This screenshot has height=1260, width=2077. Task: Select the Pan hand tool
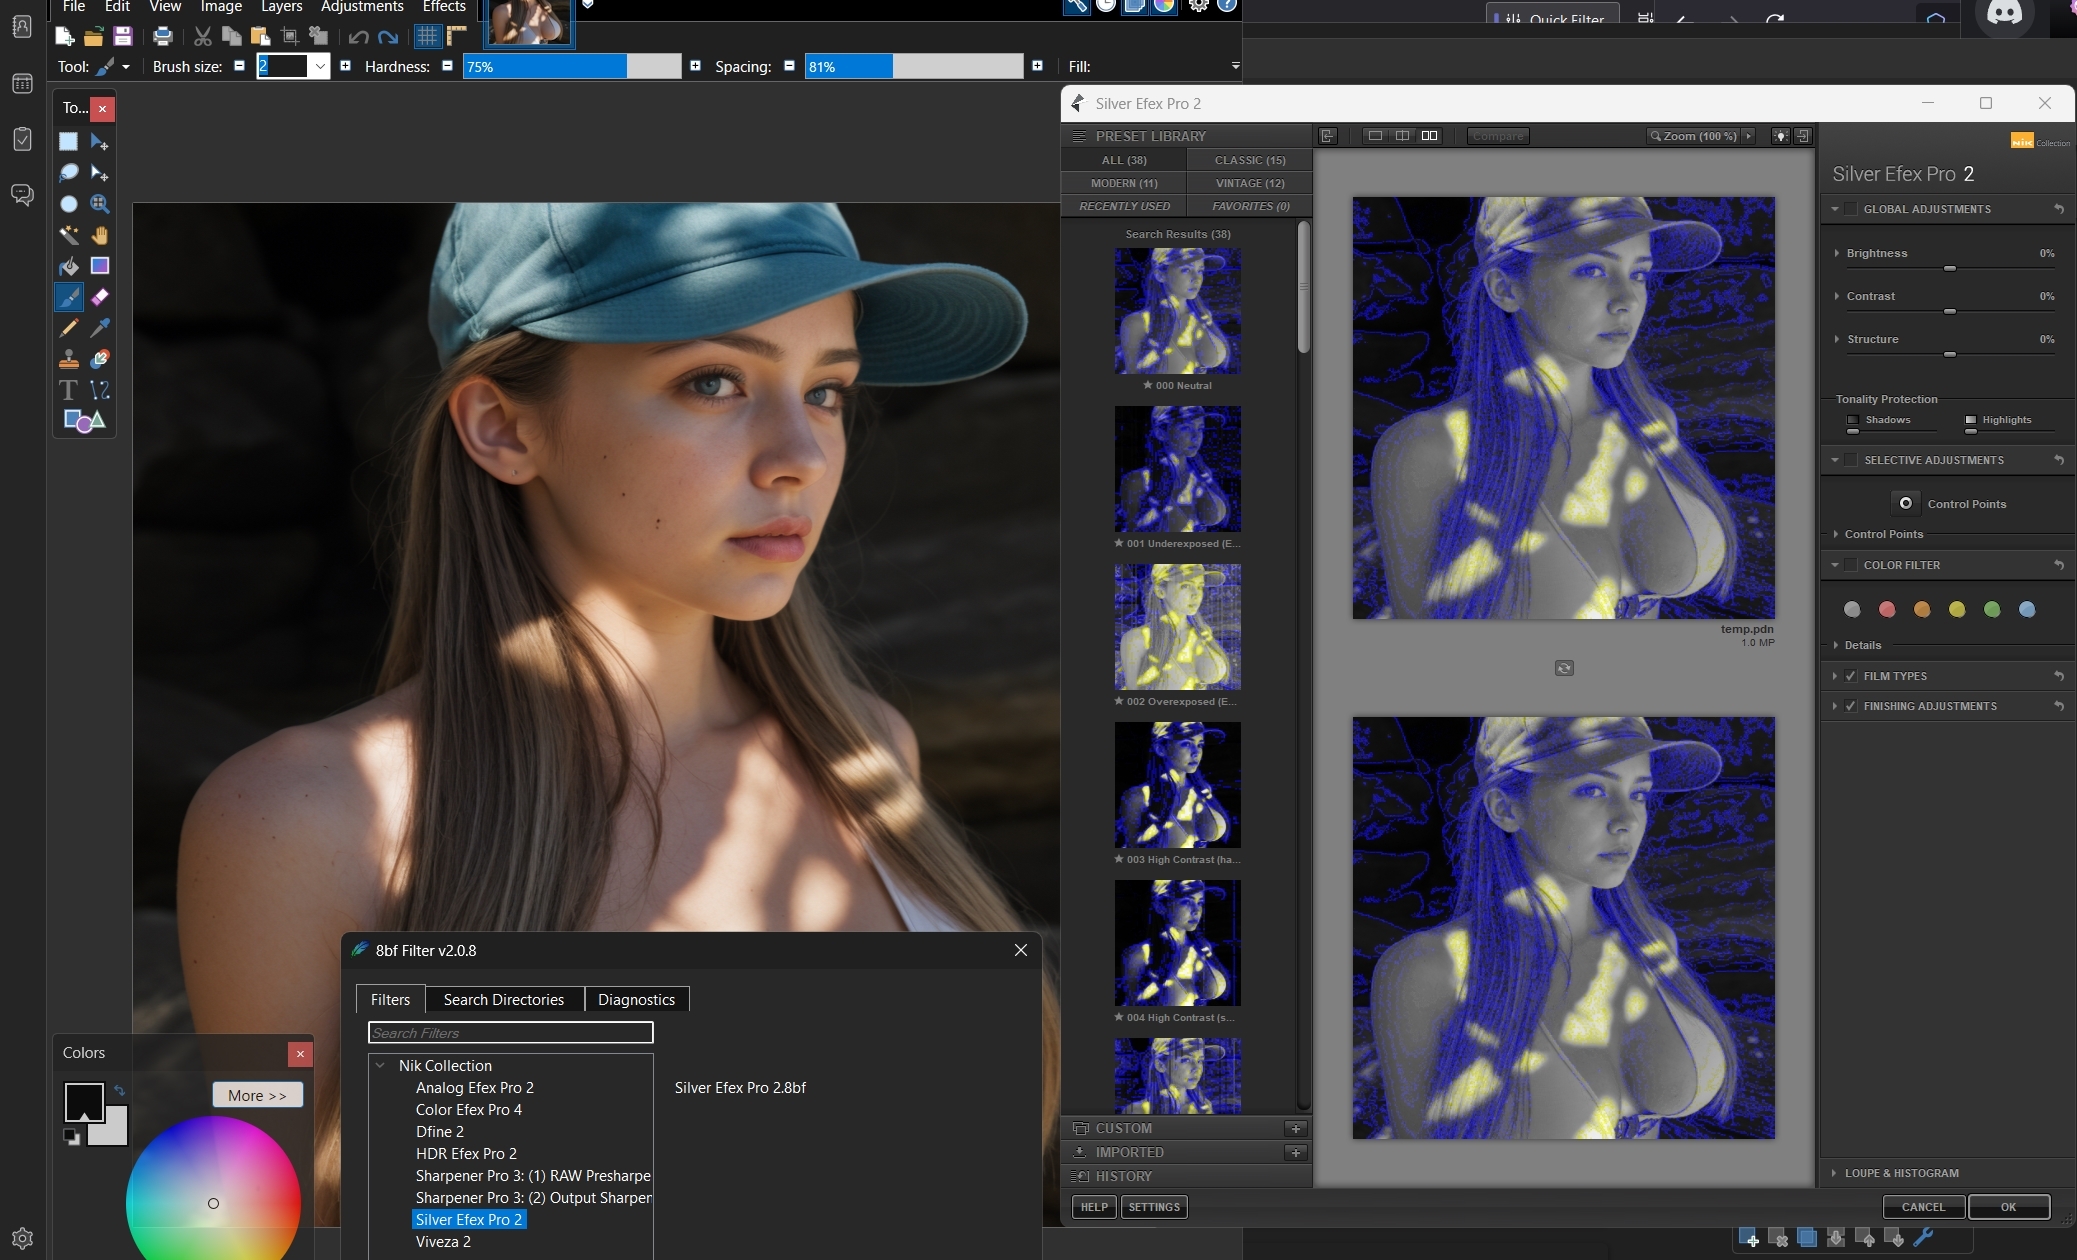point(99,235)
